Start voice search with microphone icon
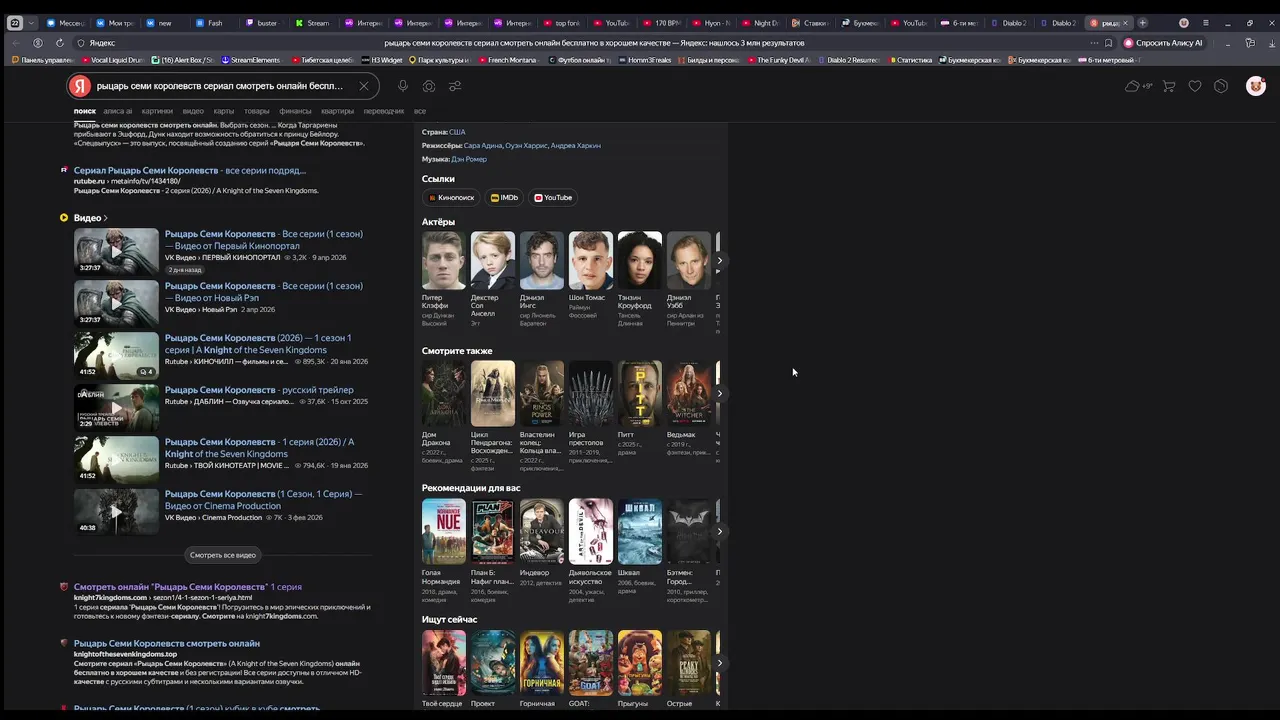The height and width of the screenshot is (720, 1280). (x=403, y=86)
